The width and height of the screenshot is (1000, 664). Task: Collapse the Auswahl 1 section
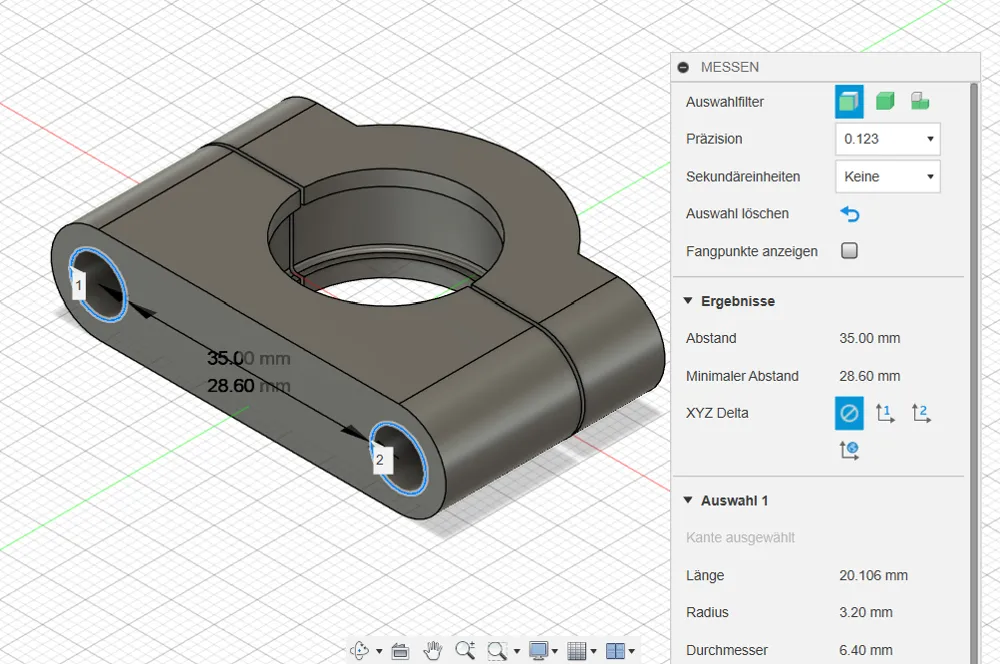tap(688, 500)
